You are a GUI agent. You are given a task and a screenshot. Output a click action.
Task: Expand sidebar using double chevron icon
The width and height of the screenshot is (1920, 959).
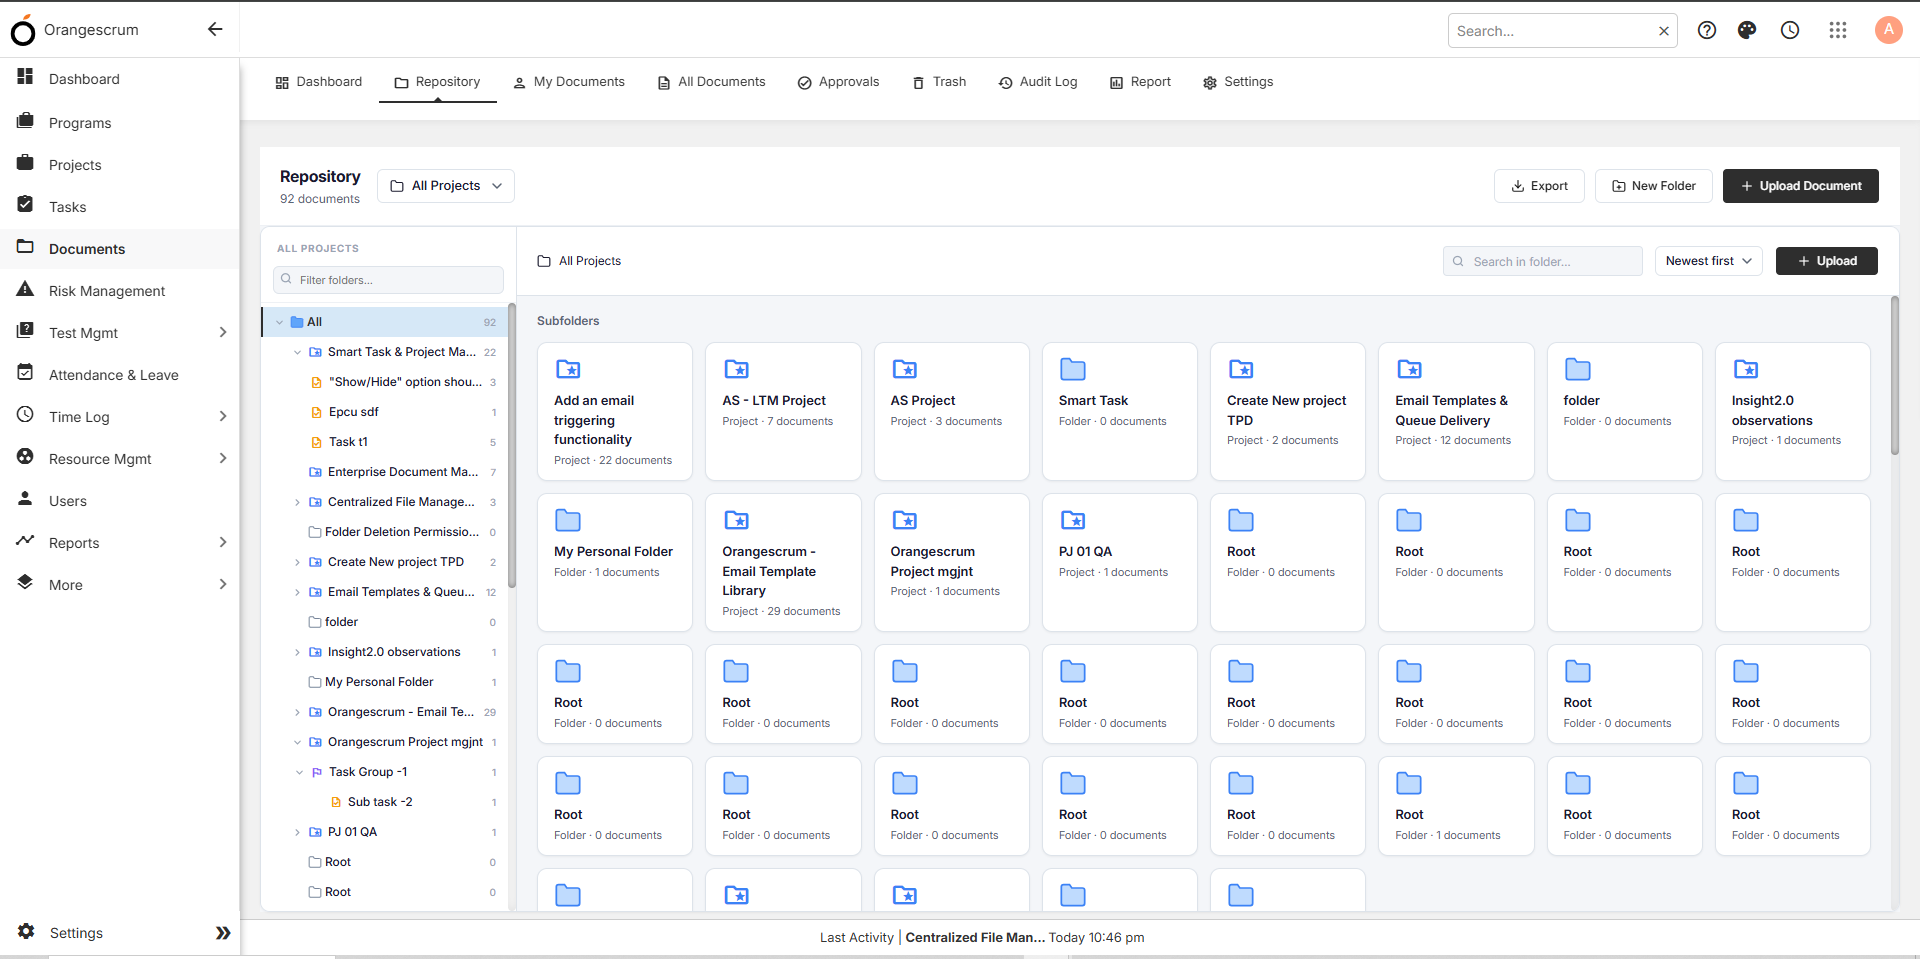pos(223,933)
